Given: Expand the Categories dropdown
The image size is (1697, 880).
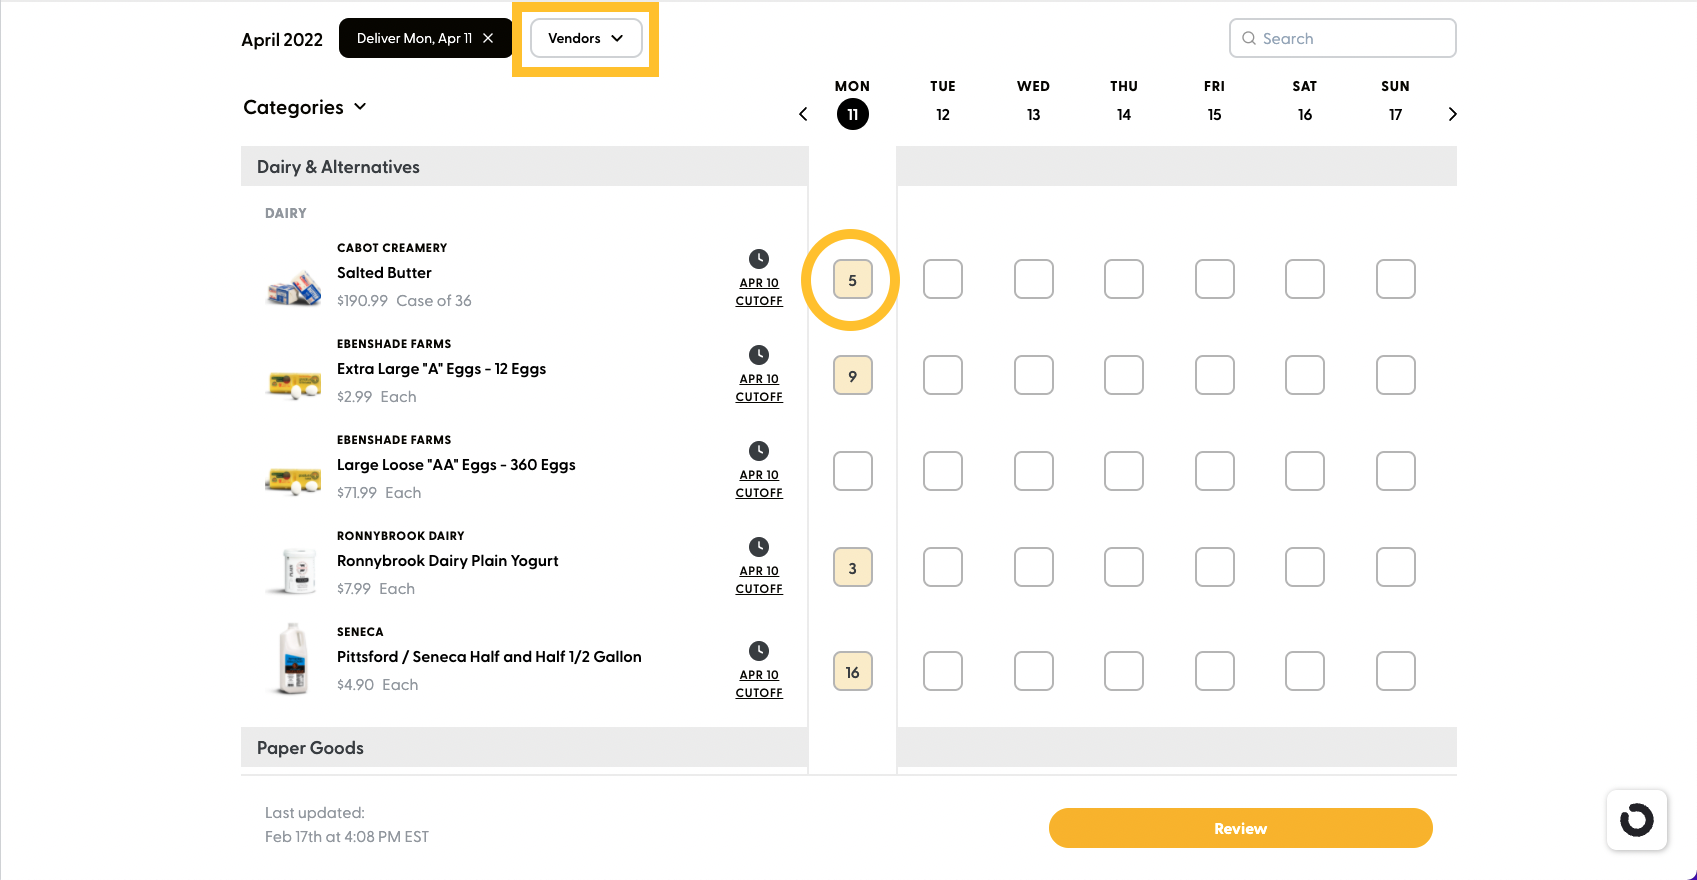Looking at the screenshot, I should [305, 107].
